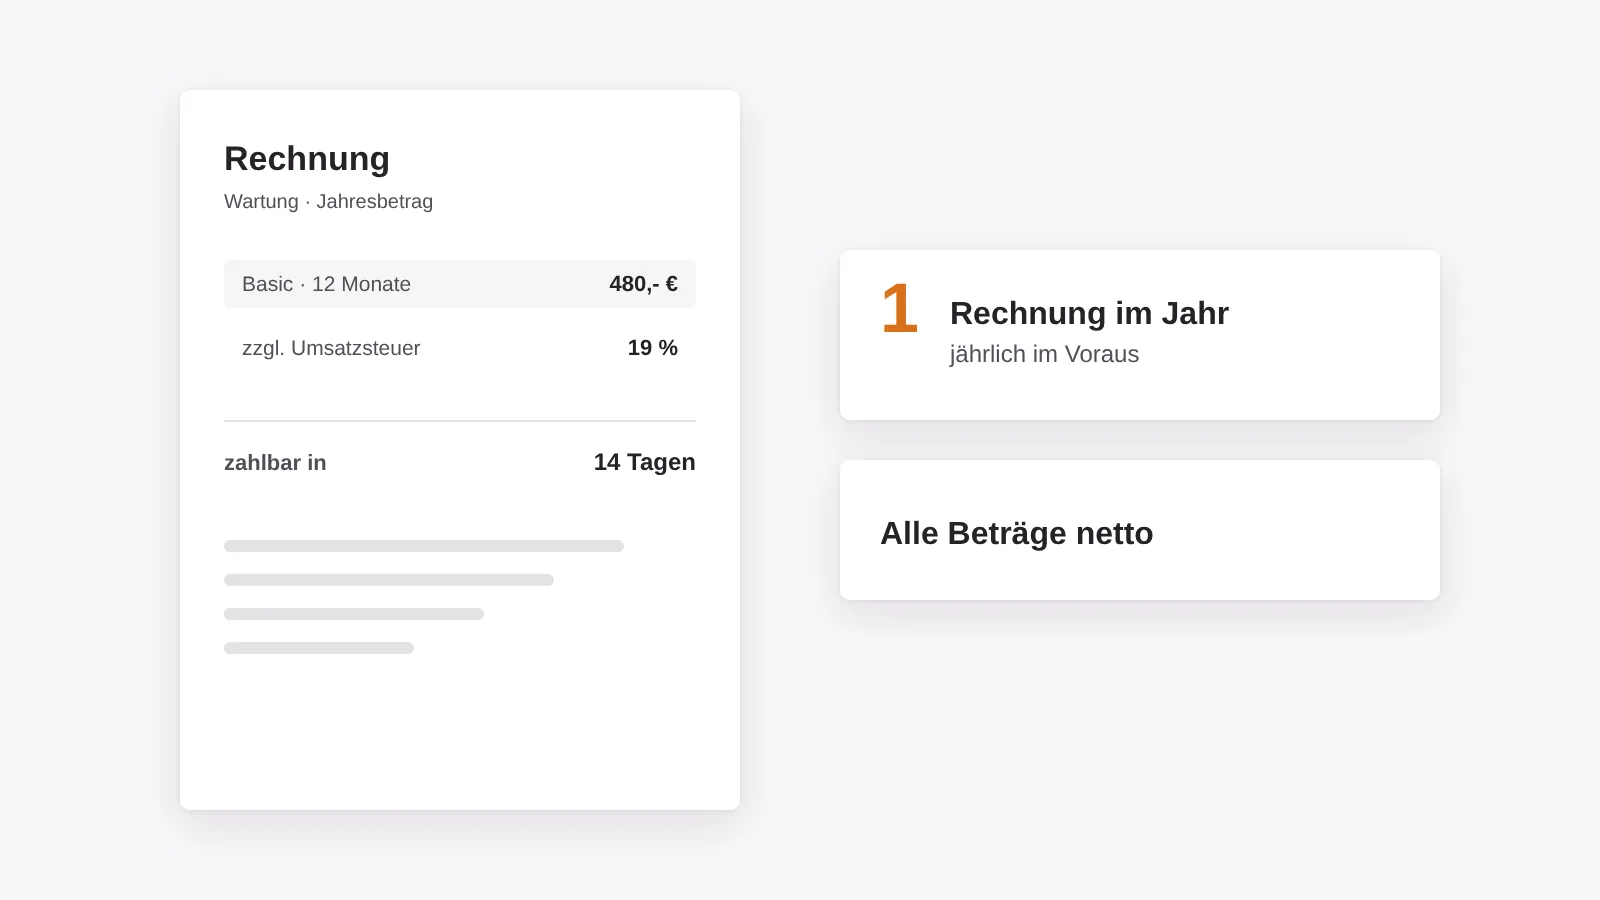
Task: Select the 'jährlich im Voraus' text
Action: 1044,354
